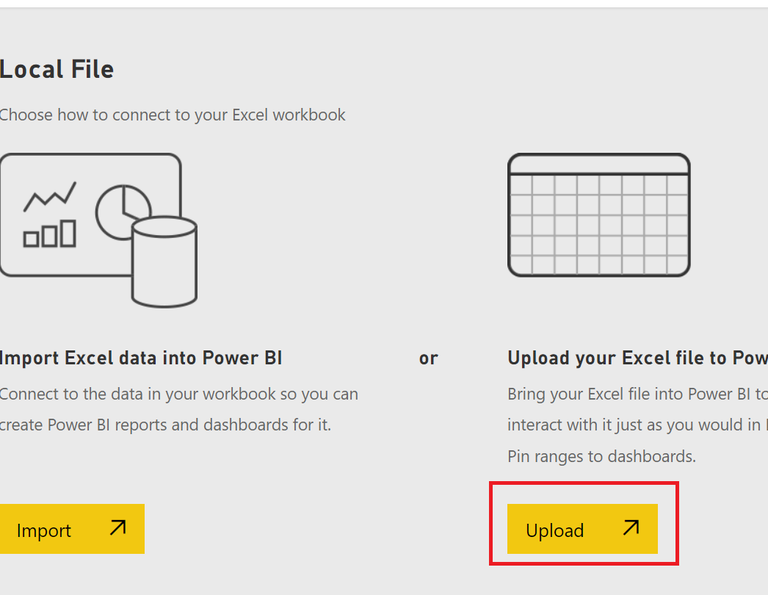Click 'create Power BI reports and dashboards' line

[x=165, y=425]
